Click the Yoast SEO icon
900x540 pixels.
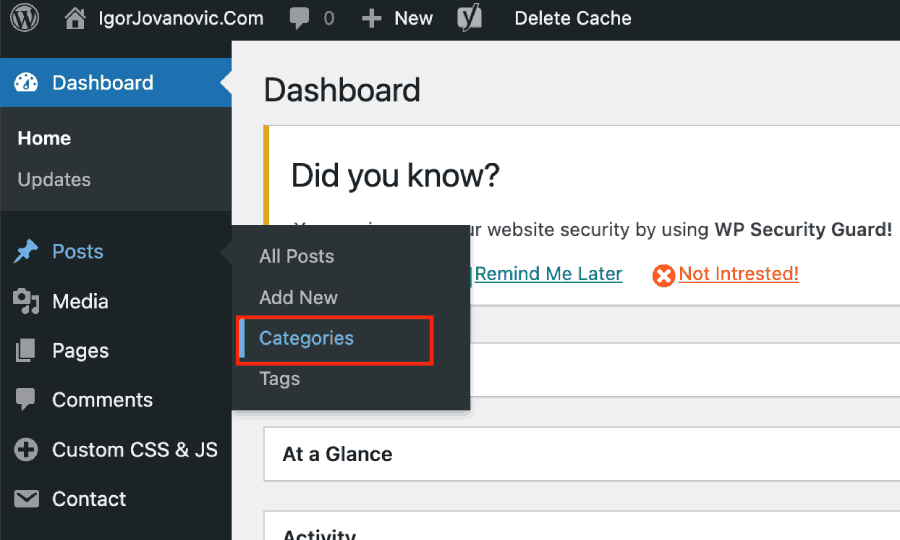(x=470, y=18)
